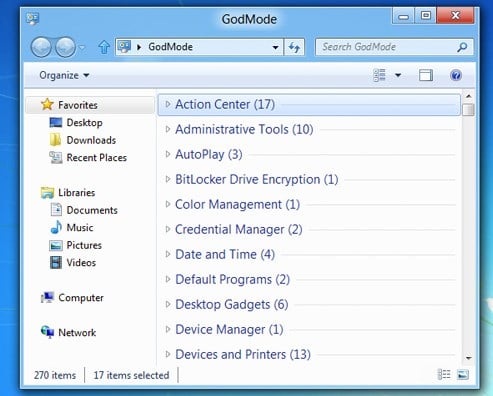Image resolution: width=493 pixels, height=396 pixels.
Task: Click scrollbar down arrow
Action: pos(468,358)
